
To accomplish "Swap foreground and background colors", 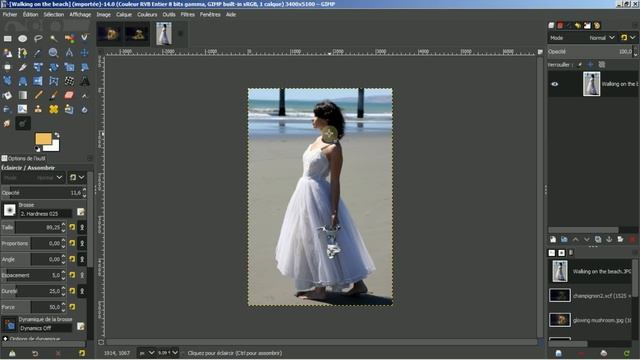I will coord(57,135).
